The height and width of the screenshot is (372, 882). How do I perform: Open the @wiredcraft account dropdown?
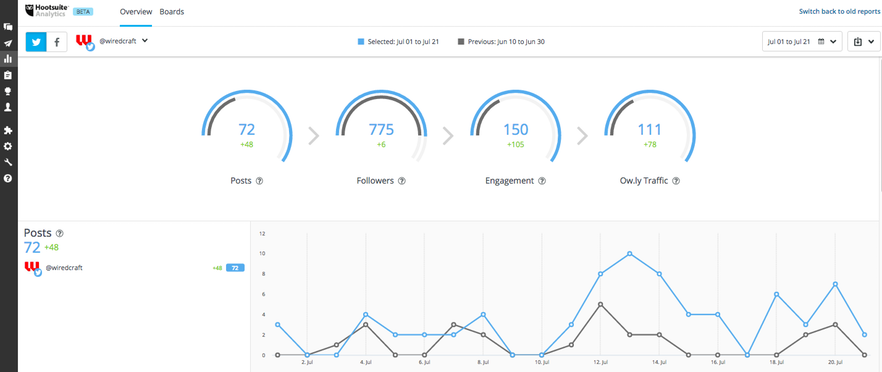pos(123,41)
